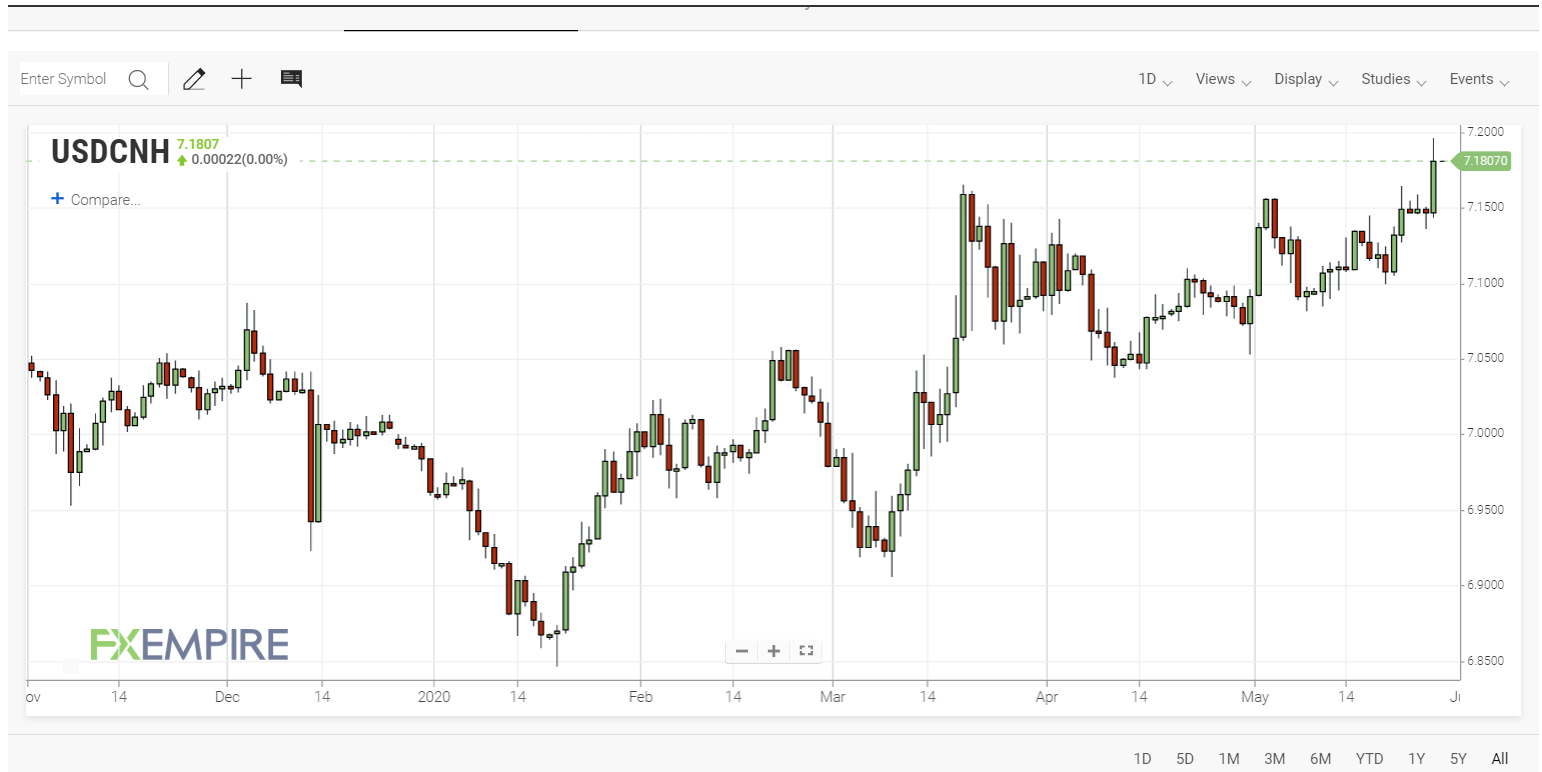
Task: Open the 1D interval dropdown
Action: [1155, 79]
